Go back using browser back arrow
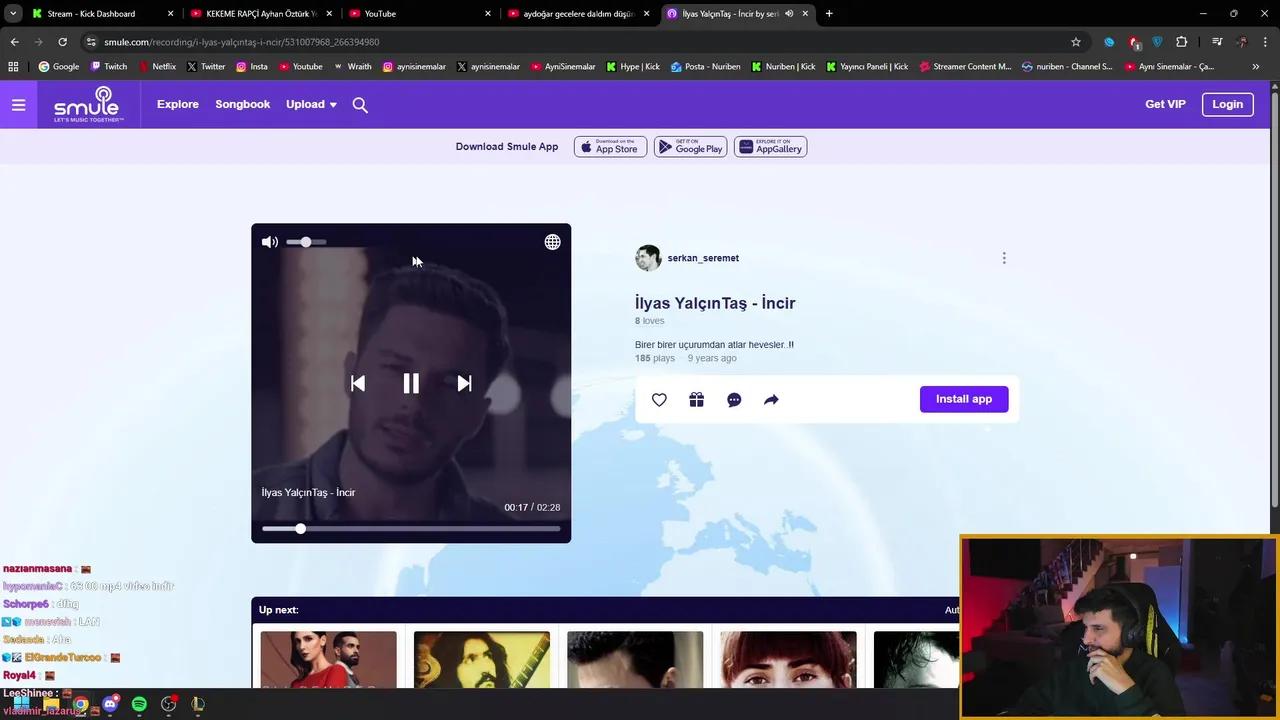1280x720 pixels. [14, 42]
